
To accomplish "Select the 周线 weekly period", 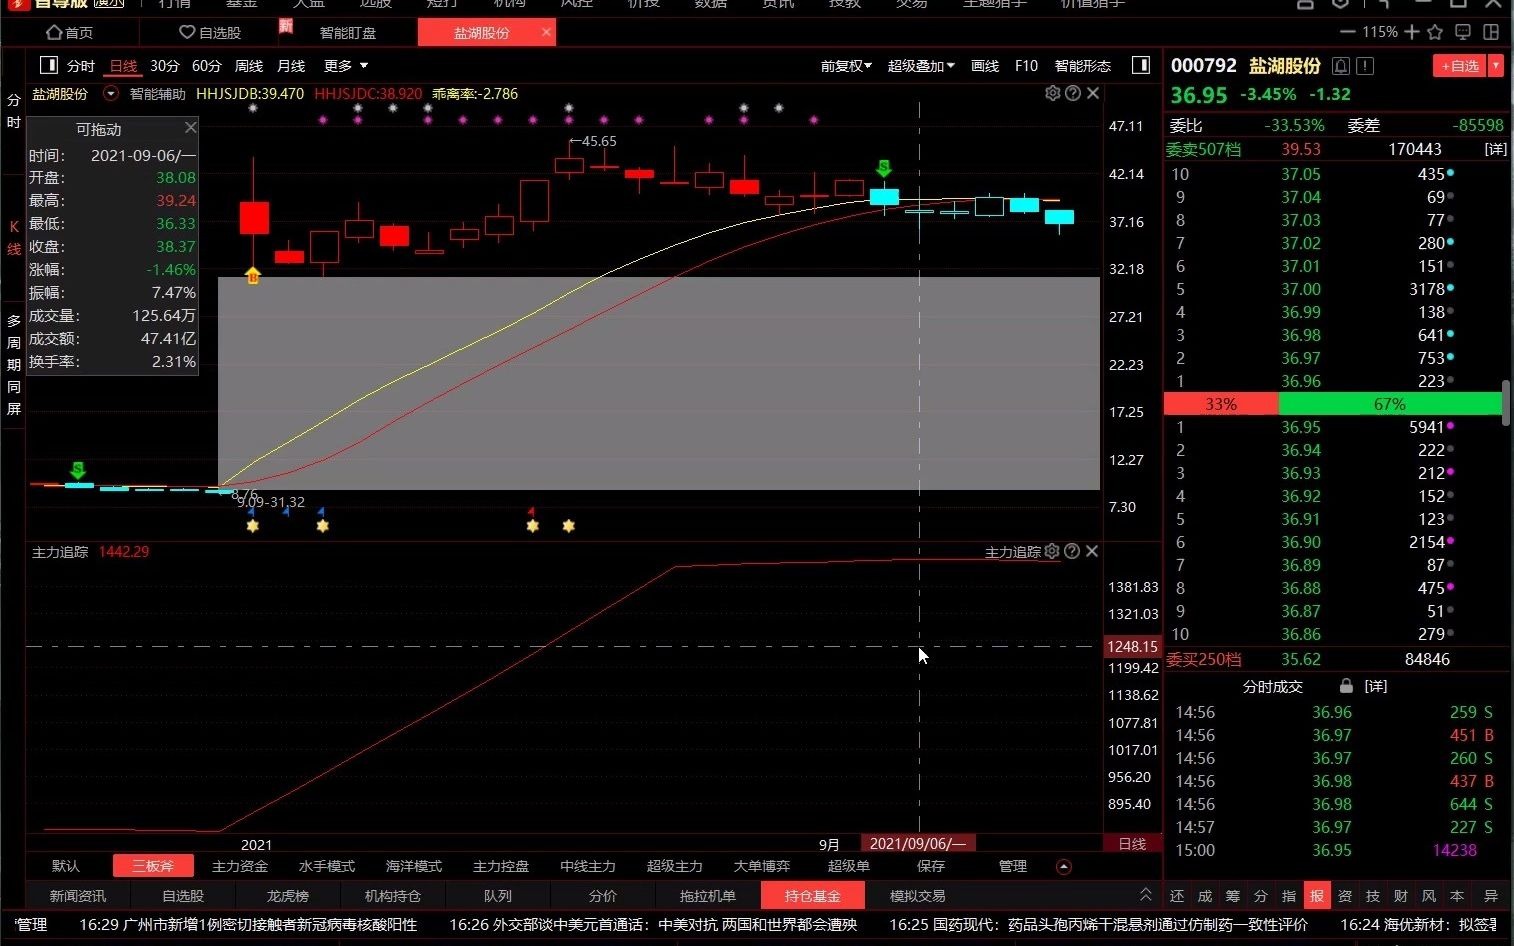I will tap(249, 65).
